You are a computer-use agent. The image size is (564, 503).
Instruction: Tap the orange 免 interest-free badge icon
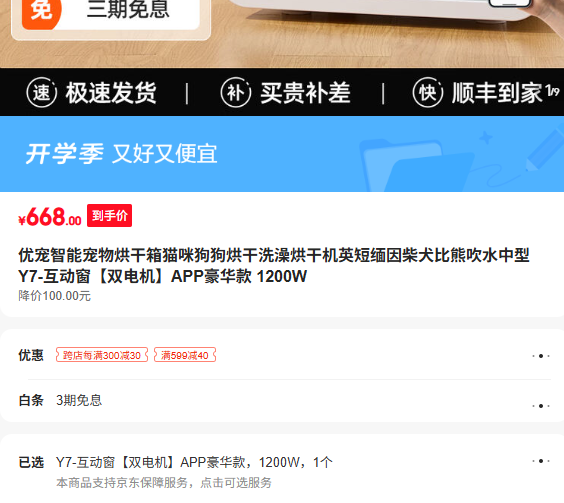coord(41,13)
